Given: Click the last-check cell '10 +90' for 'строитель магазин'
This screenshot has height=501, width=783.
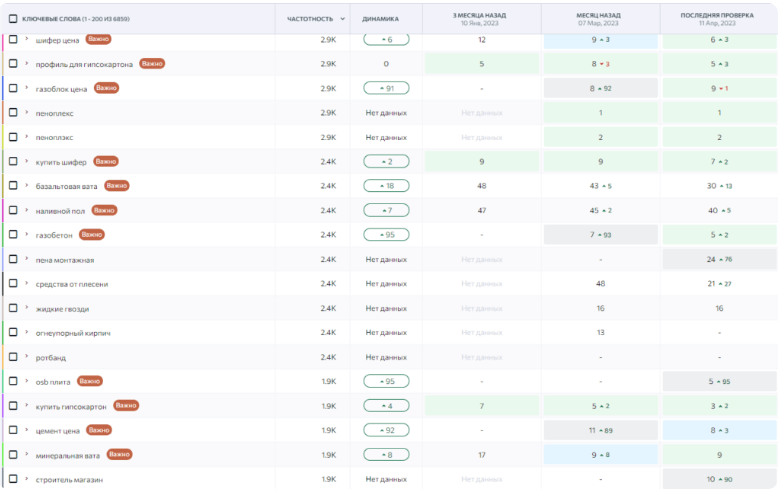Looking at the screenshot, I should (x=720, y=479).
